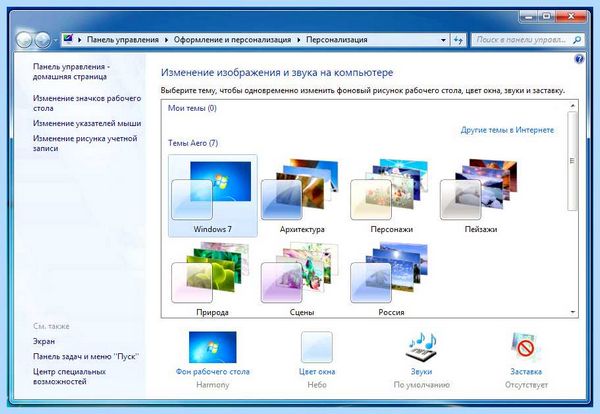This screenshot has height=414, width=600.
Task: Click the Control Panel icon in address bar
Action: pyautogui.click(x=68, y=39)
